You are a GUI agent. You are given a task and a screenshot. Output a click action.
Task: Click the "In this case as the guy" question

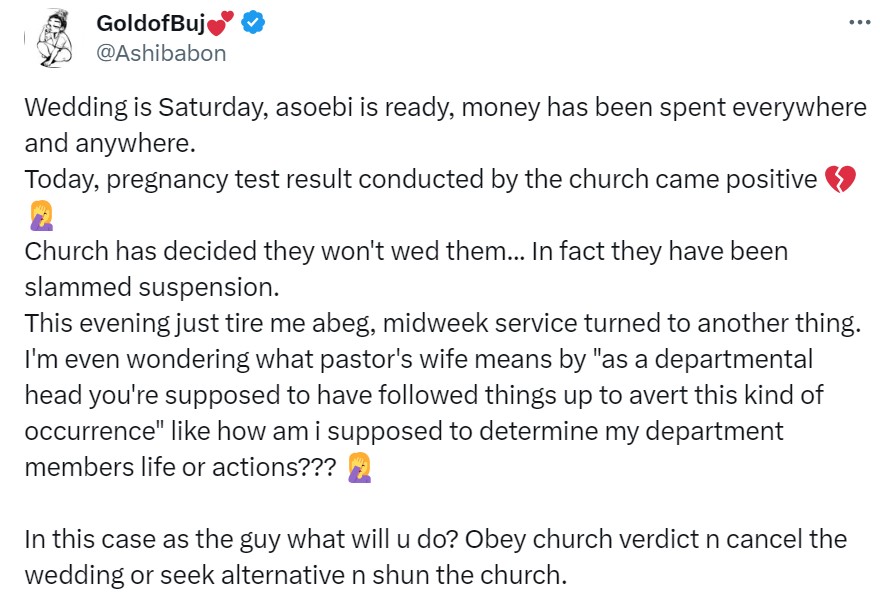point(435,540)
